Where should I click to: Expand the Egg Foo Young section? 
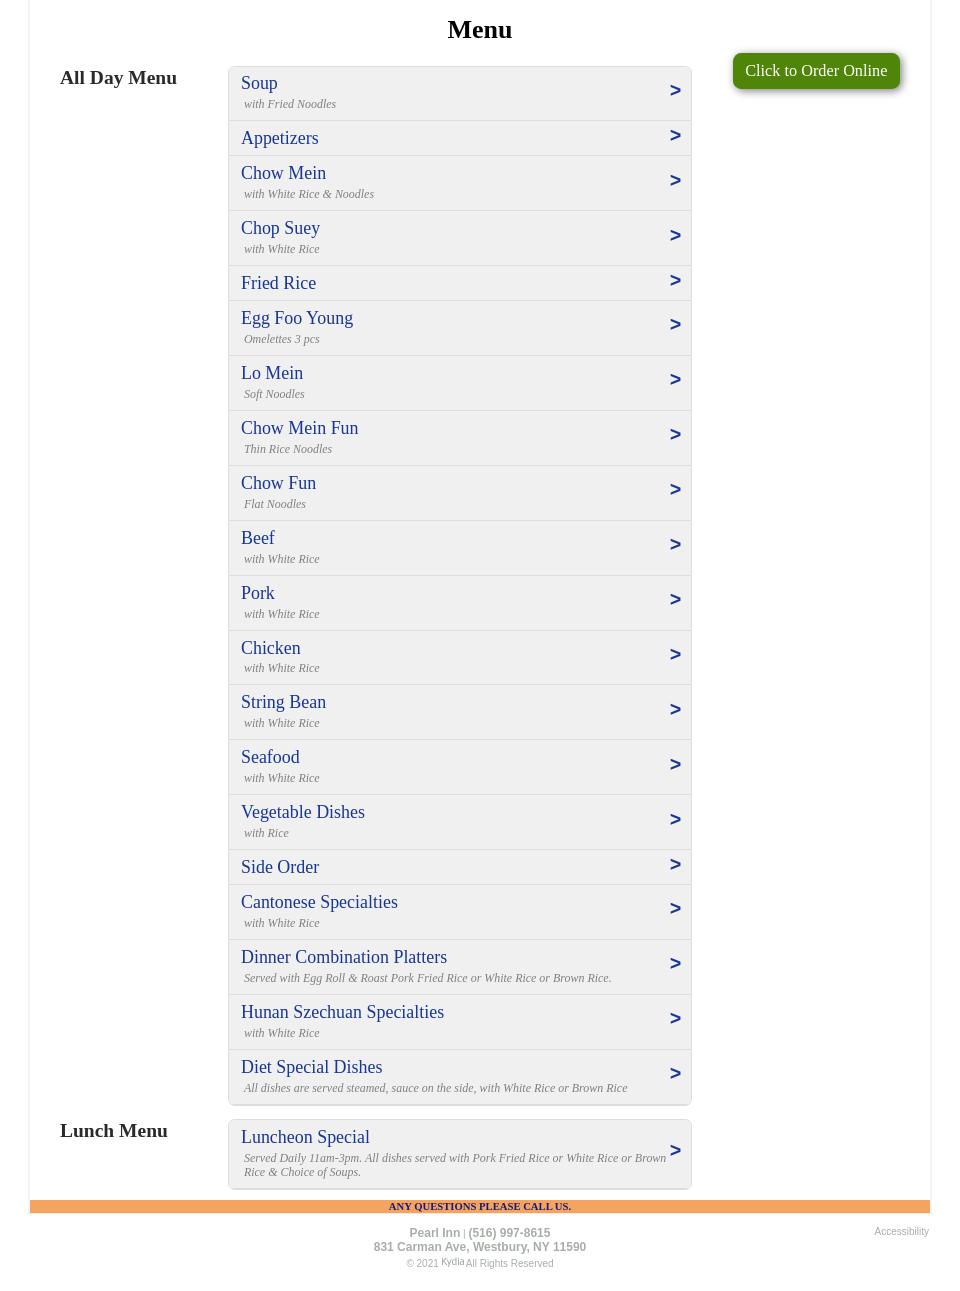tap(296, 318)
